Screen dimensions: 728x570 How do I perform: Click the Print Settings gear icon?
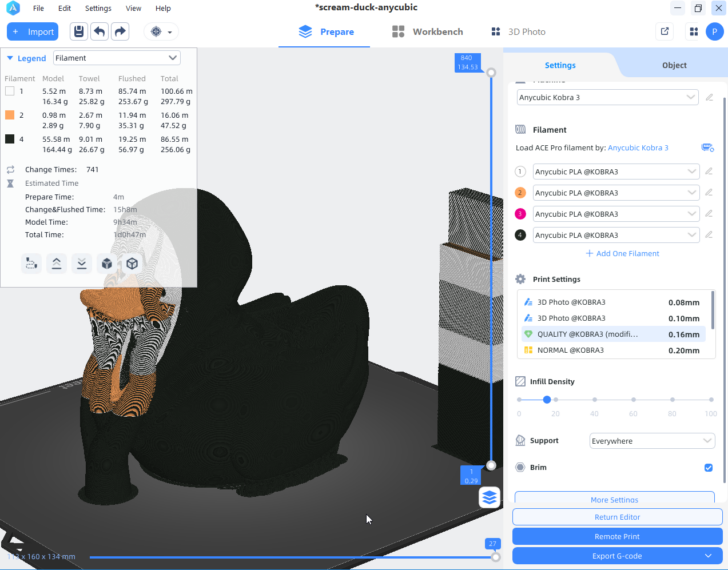tap(520, 279)
